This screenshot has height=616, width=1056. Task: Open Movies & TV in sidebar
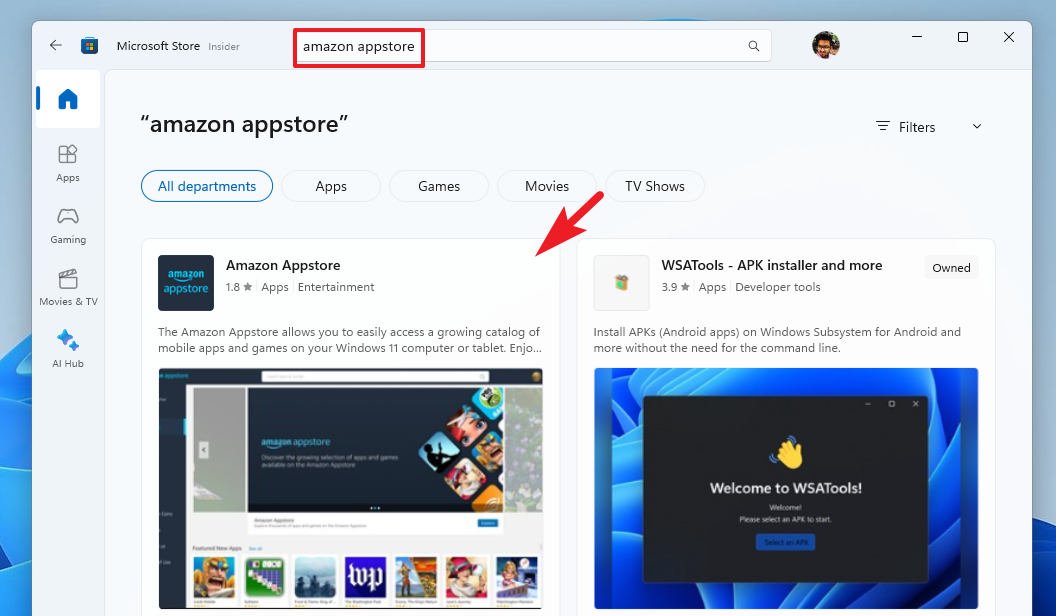coord(68,287)
